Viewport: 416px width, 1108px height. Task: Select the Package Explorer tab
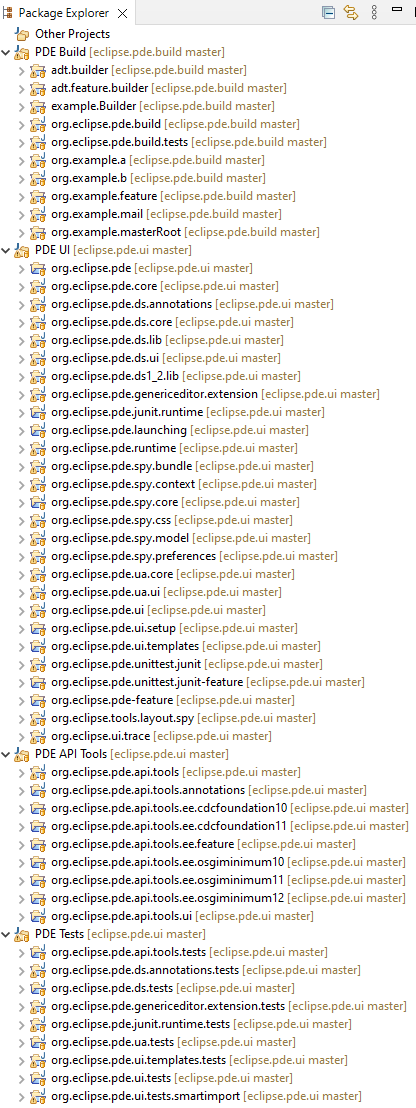pos(57,13)
